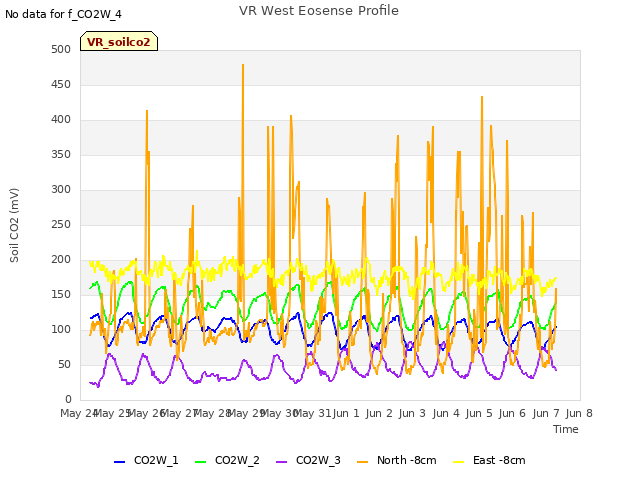Click the orange spike near 415 on May 26

click(x=147, y=111)
